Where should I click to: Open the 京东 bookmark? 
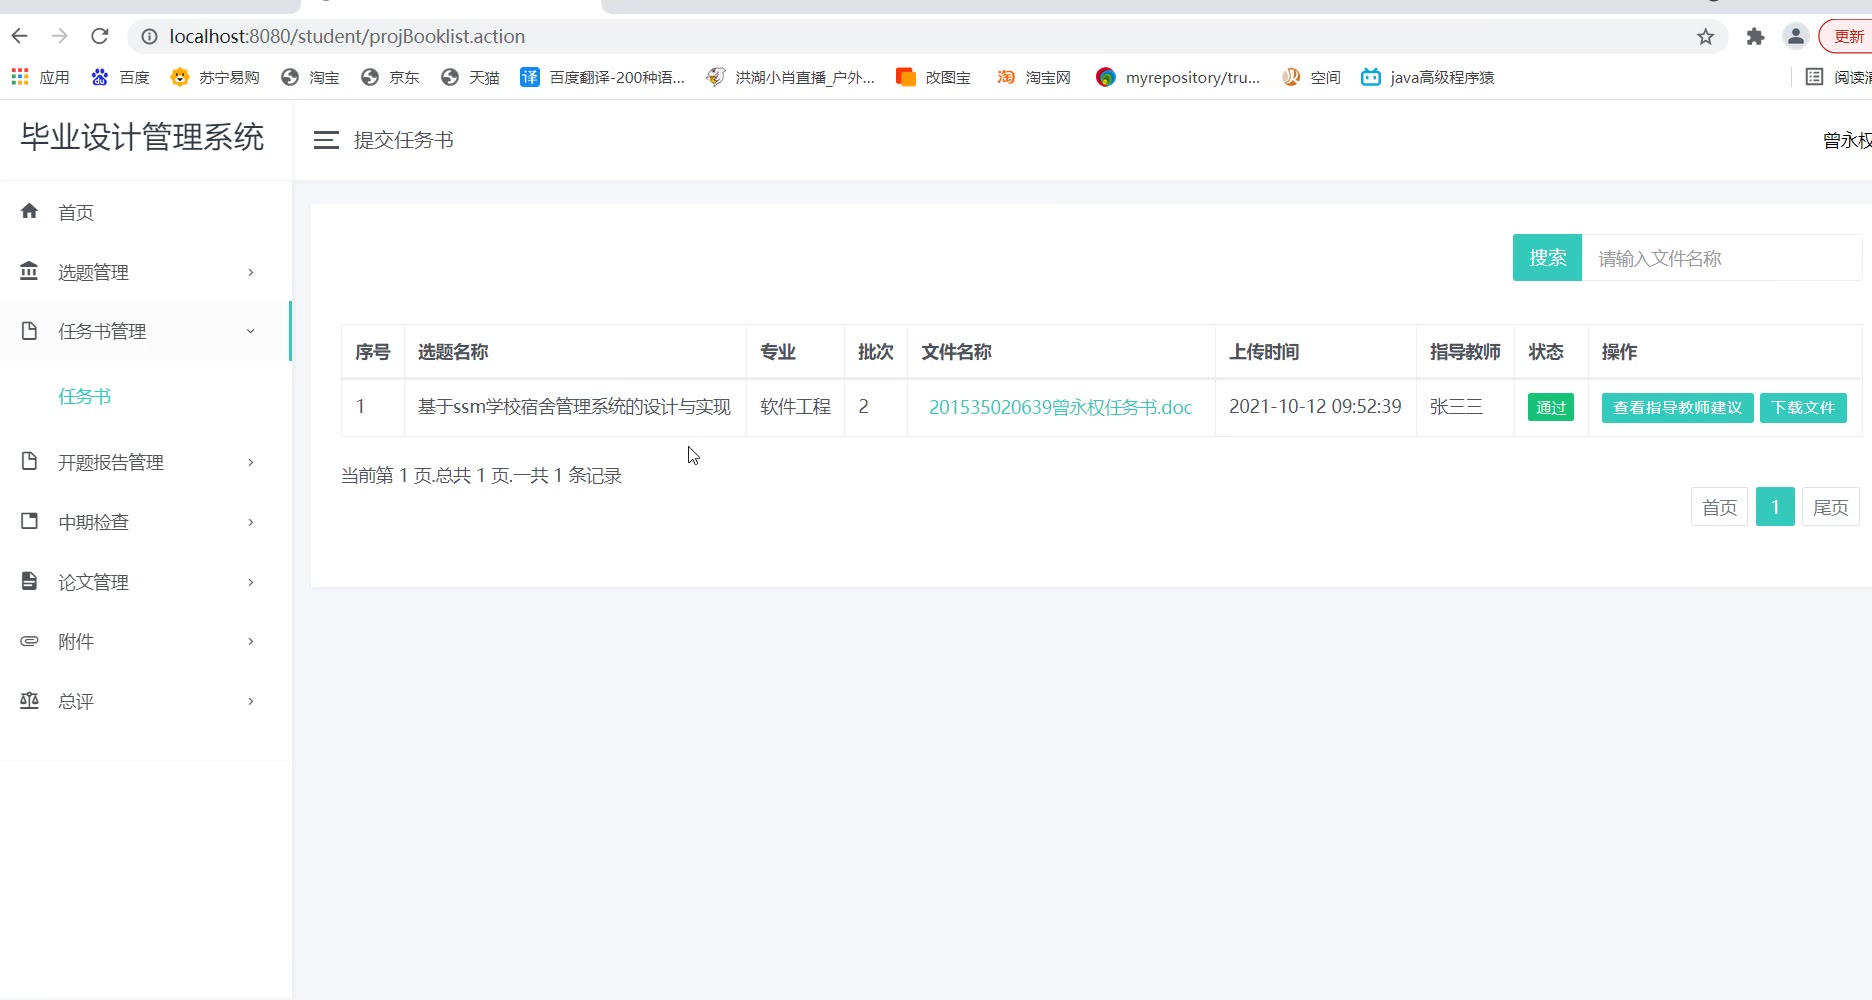pyautogui.click(x=390, y=77)
